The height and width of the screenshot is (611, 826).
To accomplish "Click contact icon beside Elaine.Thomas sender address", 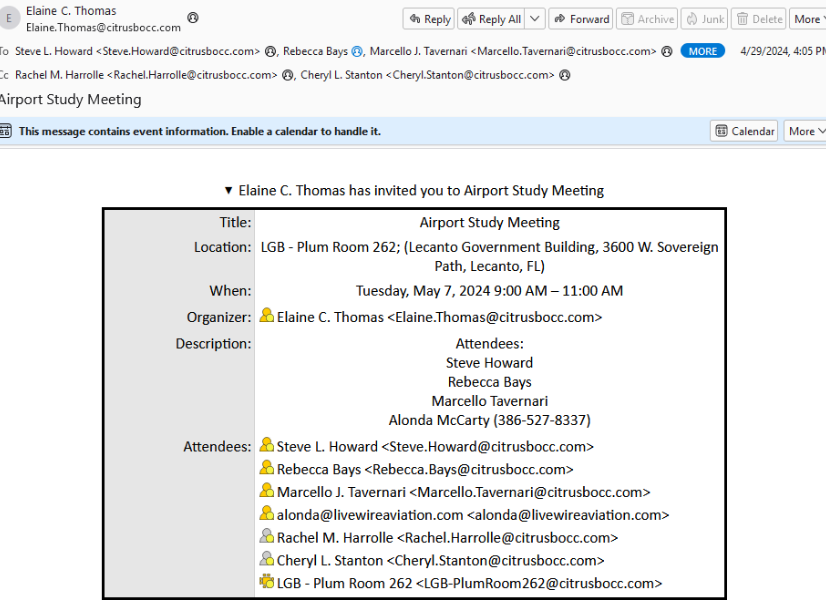I will coord(193,18).
